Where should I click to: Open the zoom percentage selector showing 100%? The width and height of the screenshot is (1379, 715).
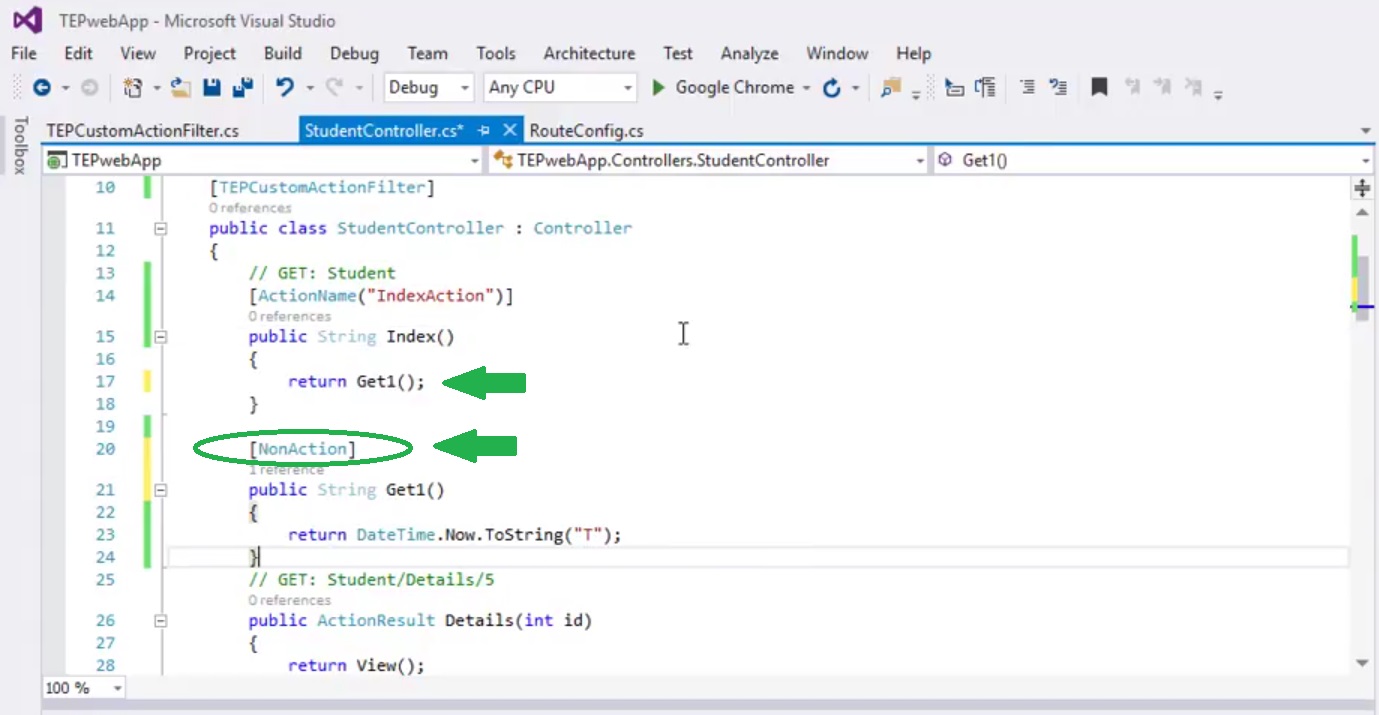click(x=83, y=688)
